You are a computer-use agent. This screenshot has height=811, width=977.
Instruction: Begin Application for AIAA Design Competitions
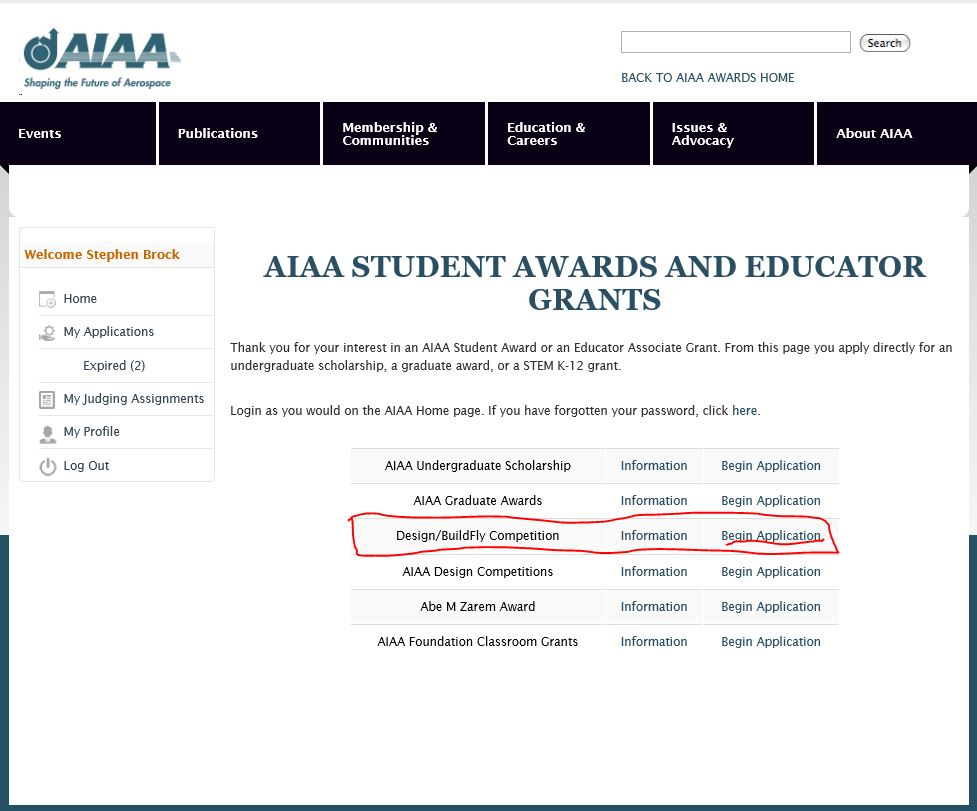(x=771, y=571)
